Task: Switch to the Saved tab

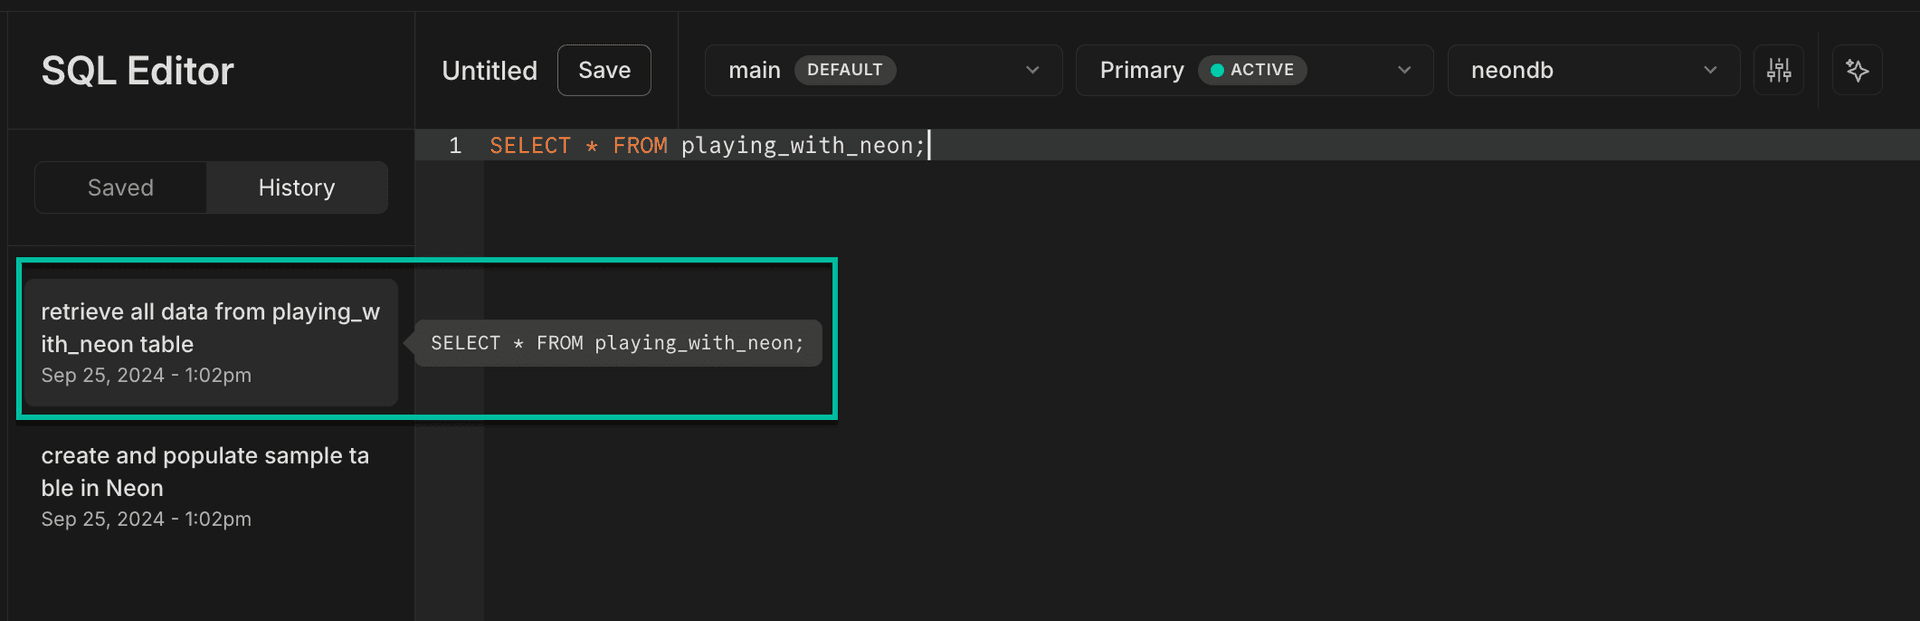Action: 121,188
